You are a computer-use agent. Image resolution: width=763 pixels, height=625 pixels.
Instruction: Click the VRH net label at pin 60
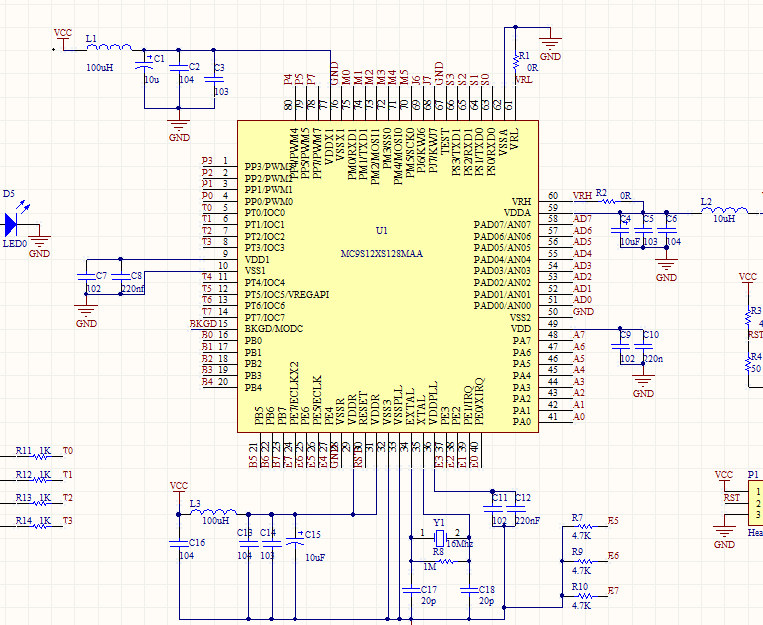pos(582,196)
